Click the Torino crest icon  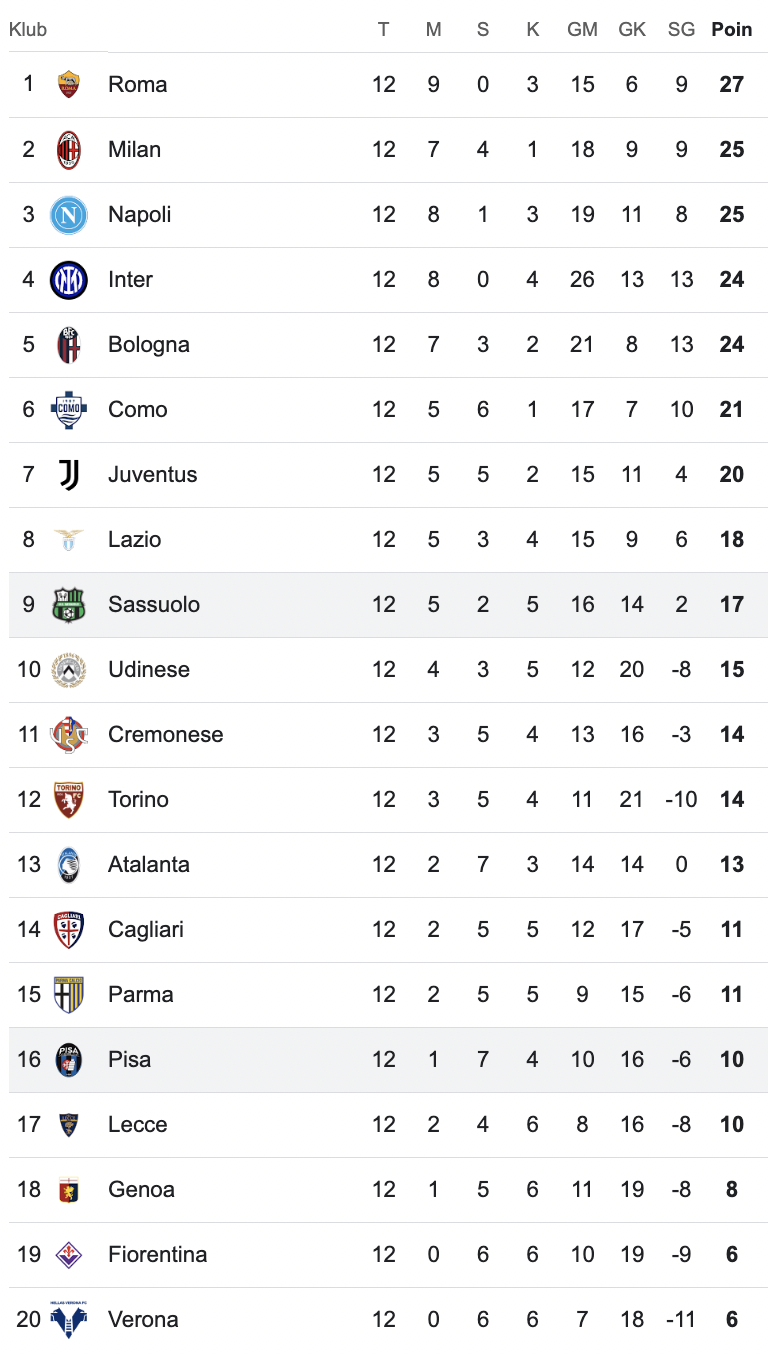[x=68, y=799]
